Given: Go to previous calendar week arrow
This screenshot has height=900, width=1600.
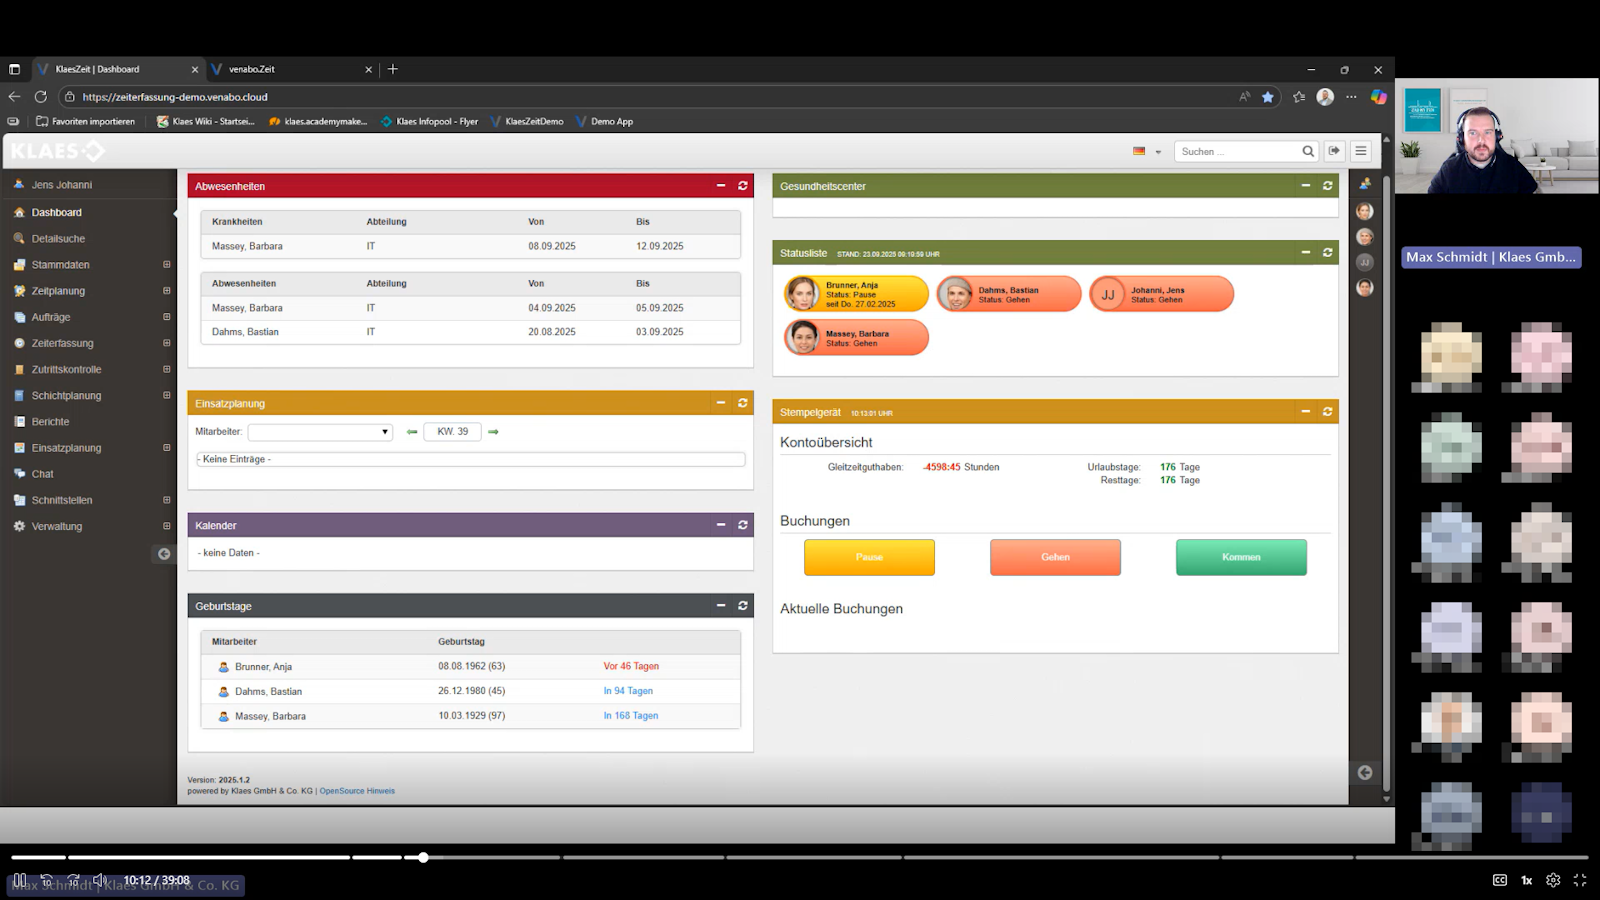Looking at the screenshot, I should coord(412,432).
